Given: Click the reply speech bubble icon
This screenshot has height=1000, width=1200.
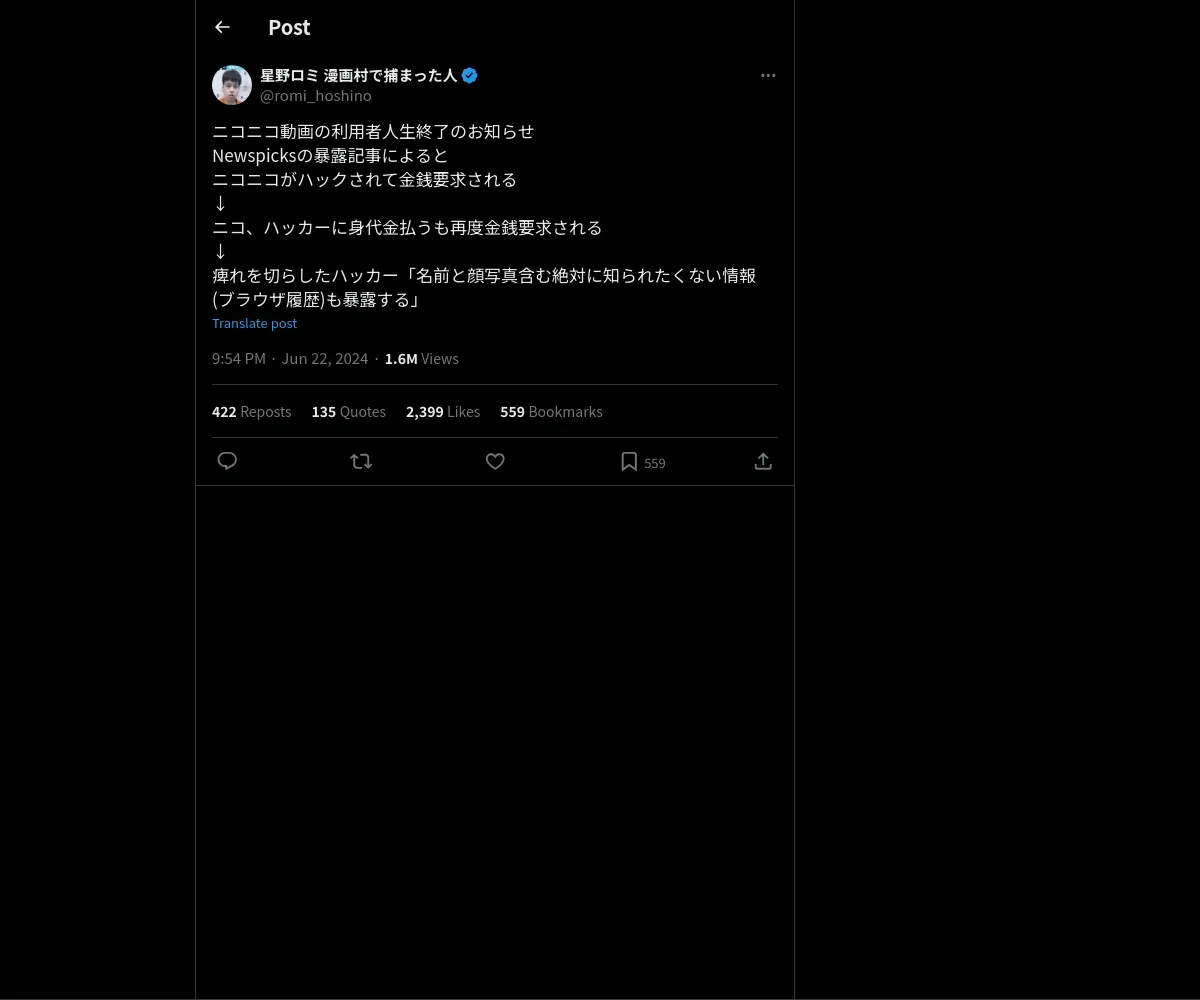Looking at the screenshot, I should (228, 461).
